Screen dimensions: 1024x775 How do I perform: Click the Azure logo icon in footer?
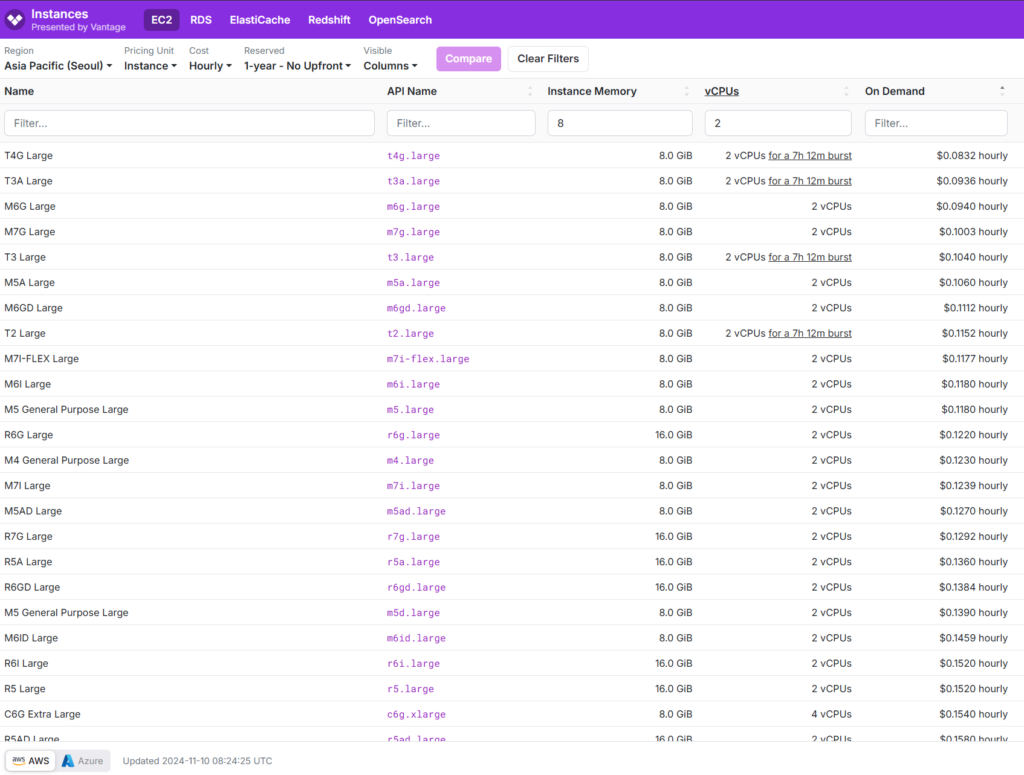pyautogui.click(x=68, y=761)
